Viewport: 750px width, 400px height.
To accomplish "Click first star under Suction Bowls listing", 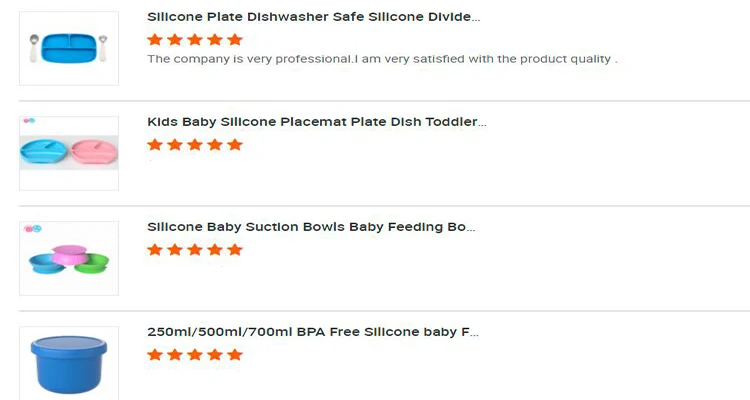I will [x=155, y=250].
